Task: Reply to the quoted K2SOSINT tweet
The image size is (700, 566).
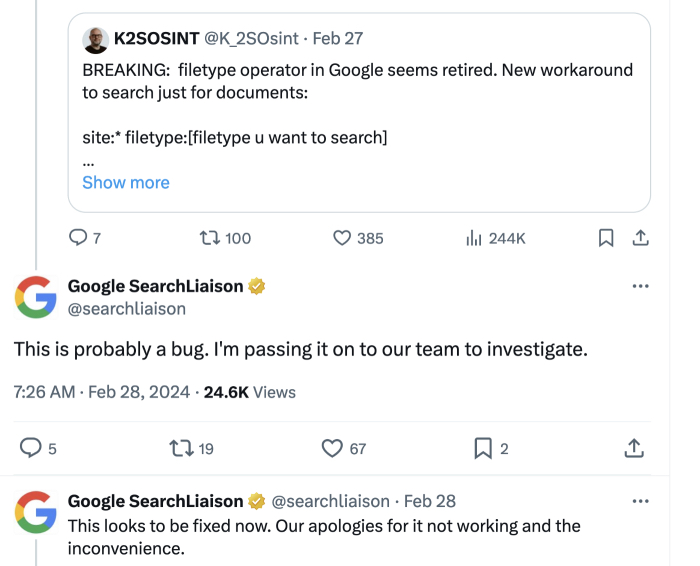Action: coord(78,238)
